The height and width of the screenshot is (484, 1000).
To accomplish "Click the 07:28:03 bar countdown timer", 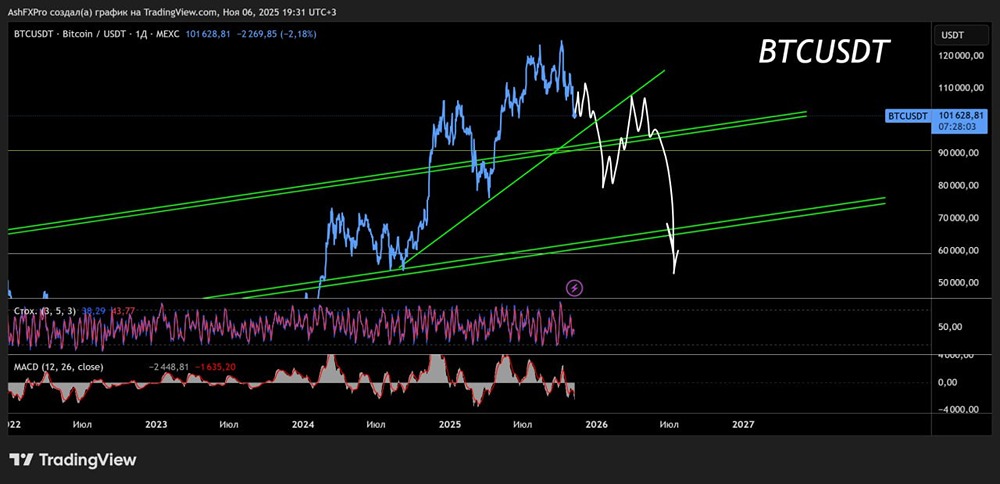I will [959, 127].
